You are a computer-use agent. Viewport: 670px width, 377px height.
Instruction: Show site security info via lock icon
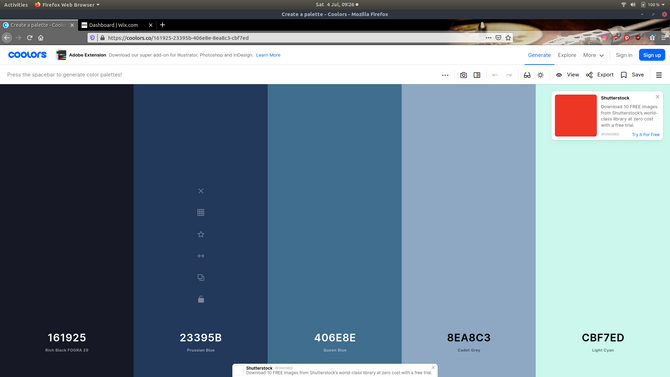point(102,38)
